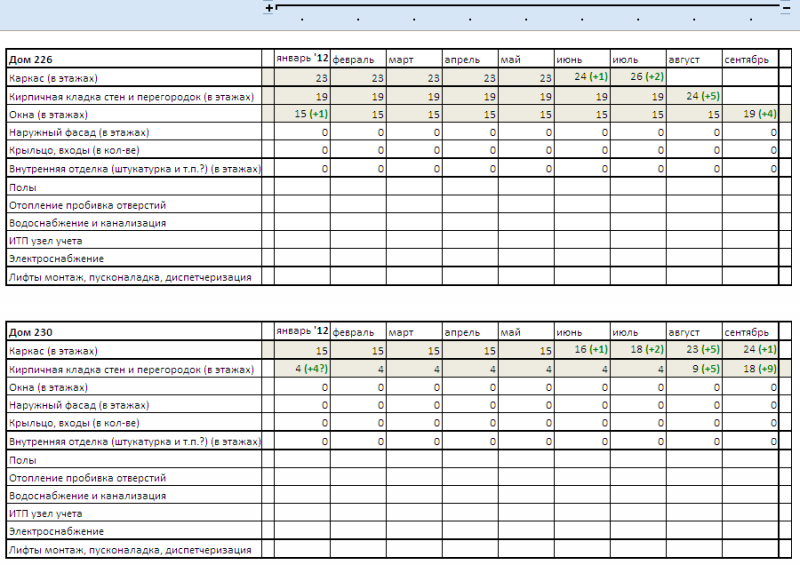Select cell '24 (+1)' in Дом 226 июнь
This screenshot has height=565, width=800.
582,78
